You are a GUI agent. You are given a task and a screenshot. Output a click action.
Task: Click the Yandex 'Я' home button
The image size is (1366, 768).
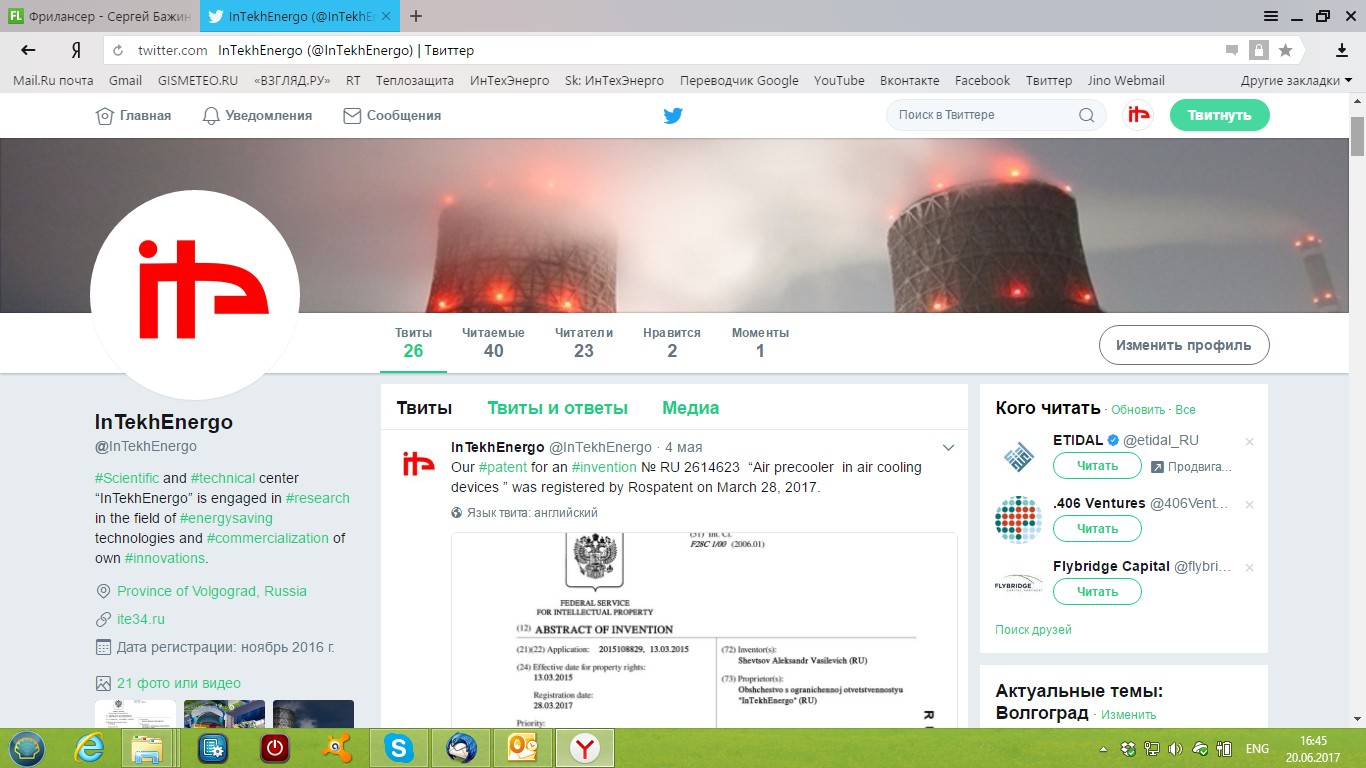[x=76, y=50]
